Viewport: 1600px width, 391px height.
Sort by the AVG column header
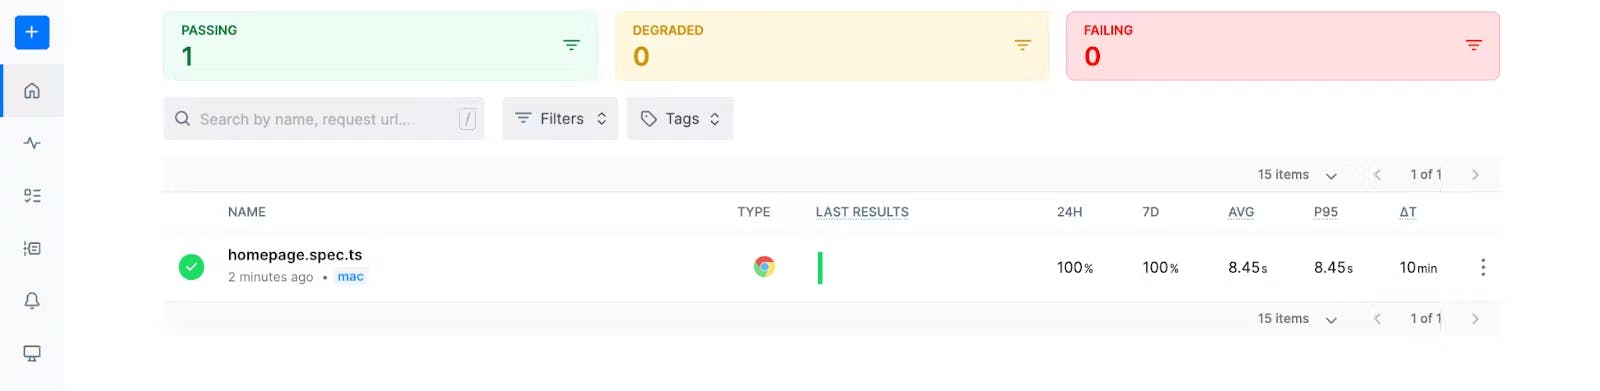point(1241,212)
